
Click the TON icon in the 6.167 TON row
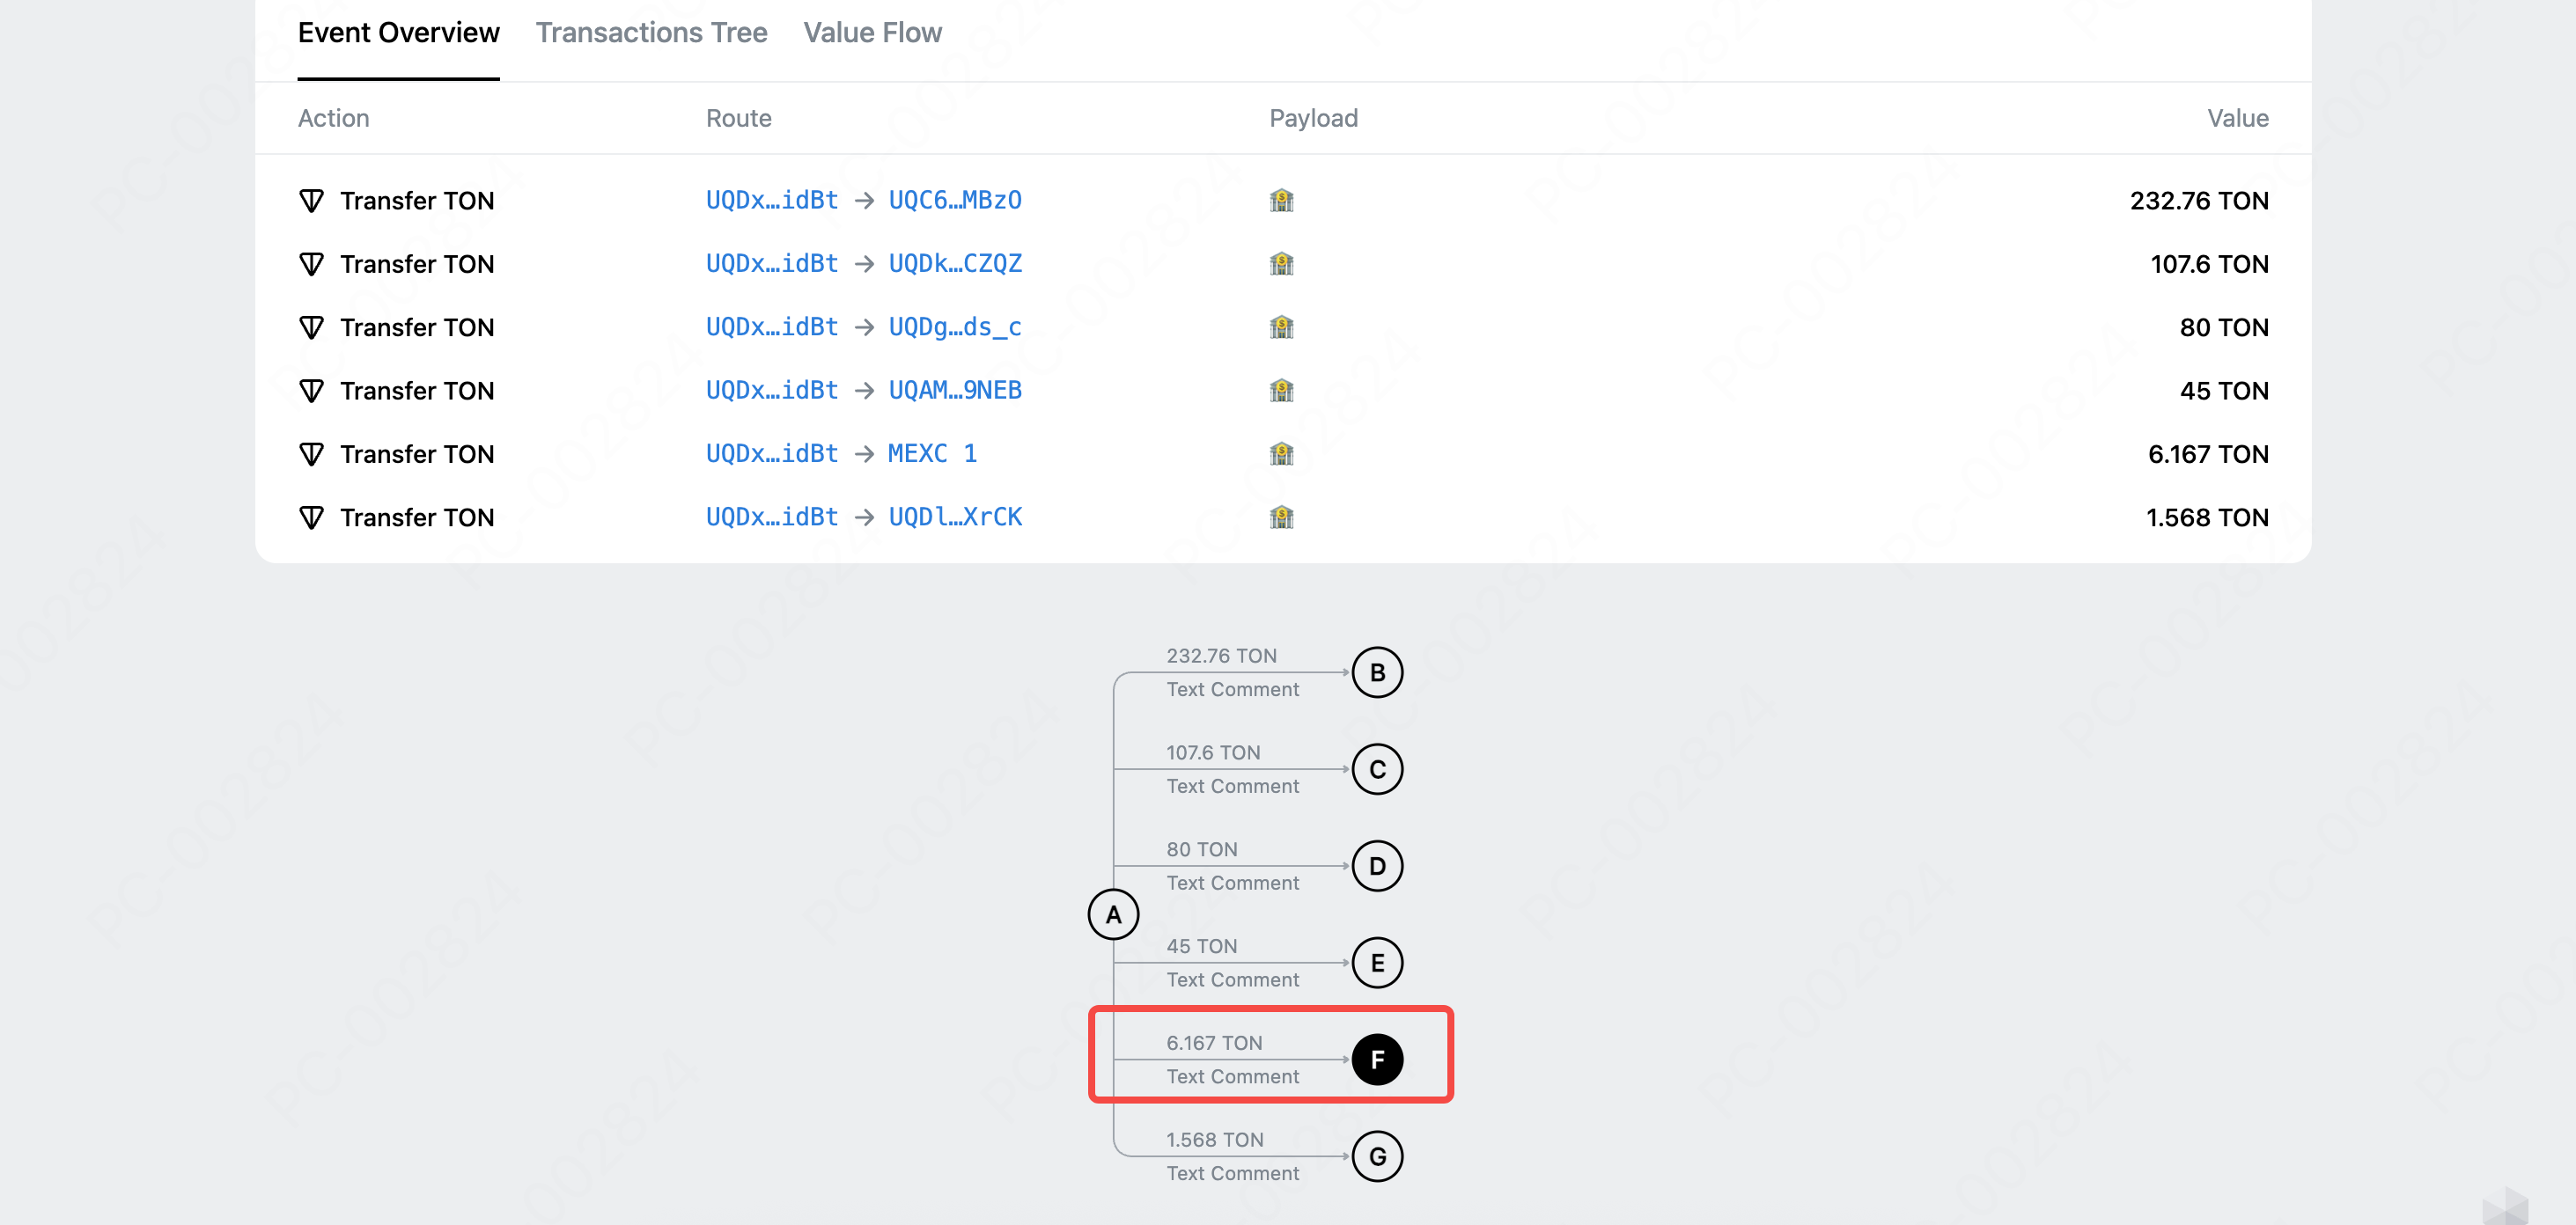click(x=311, y=454)
